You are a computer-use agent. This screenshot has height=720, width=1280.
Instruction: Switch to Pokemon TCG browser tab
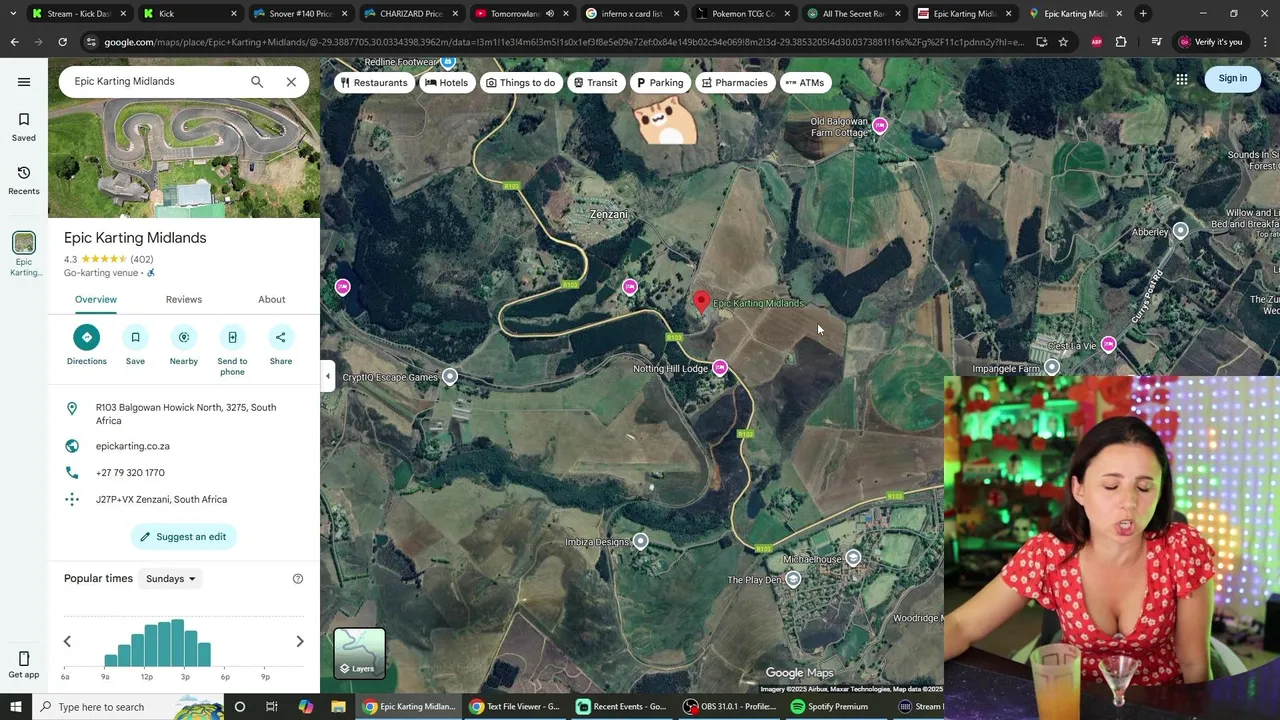tap(742, 14)
